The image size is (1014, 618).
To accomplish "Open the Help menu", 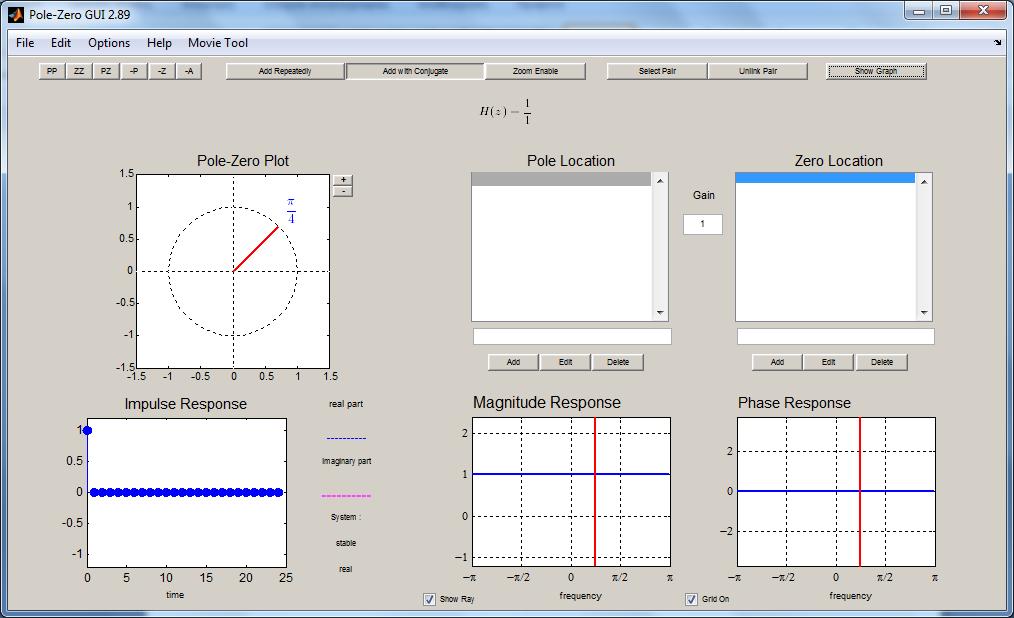I will coord(159,43).
